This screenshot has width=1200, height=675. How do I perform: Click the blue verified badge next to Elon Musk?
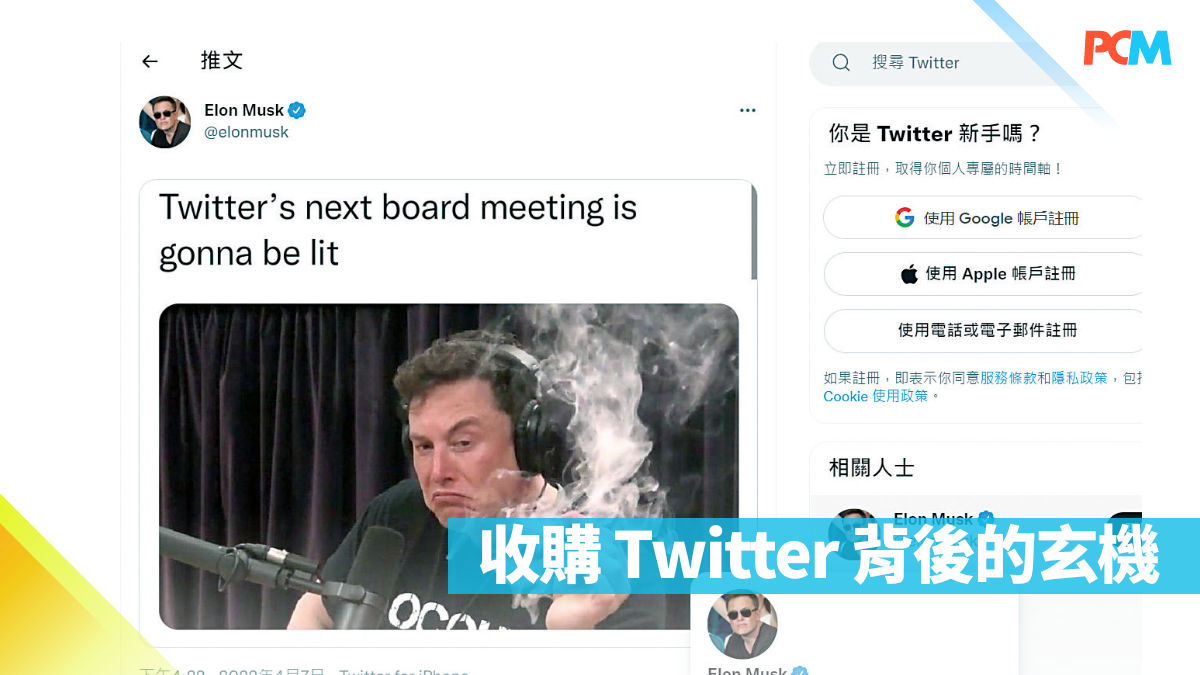[x=297, y=110]
